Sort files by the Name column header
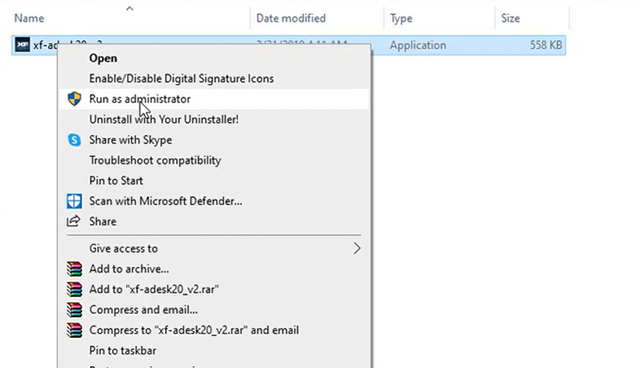Viewport: 640px width, 368px height. click(29, 18)
